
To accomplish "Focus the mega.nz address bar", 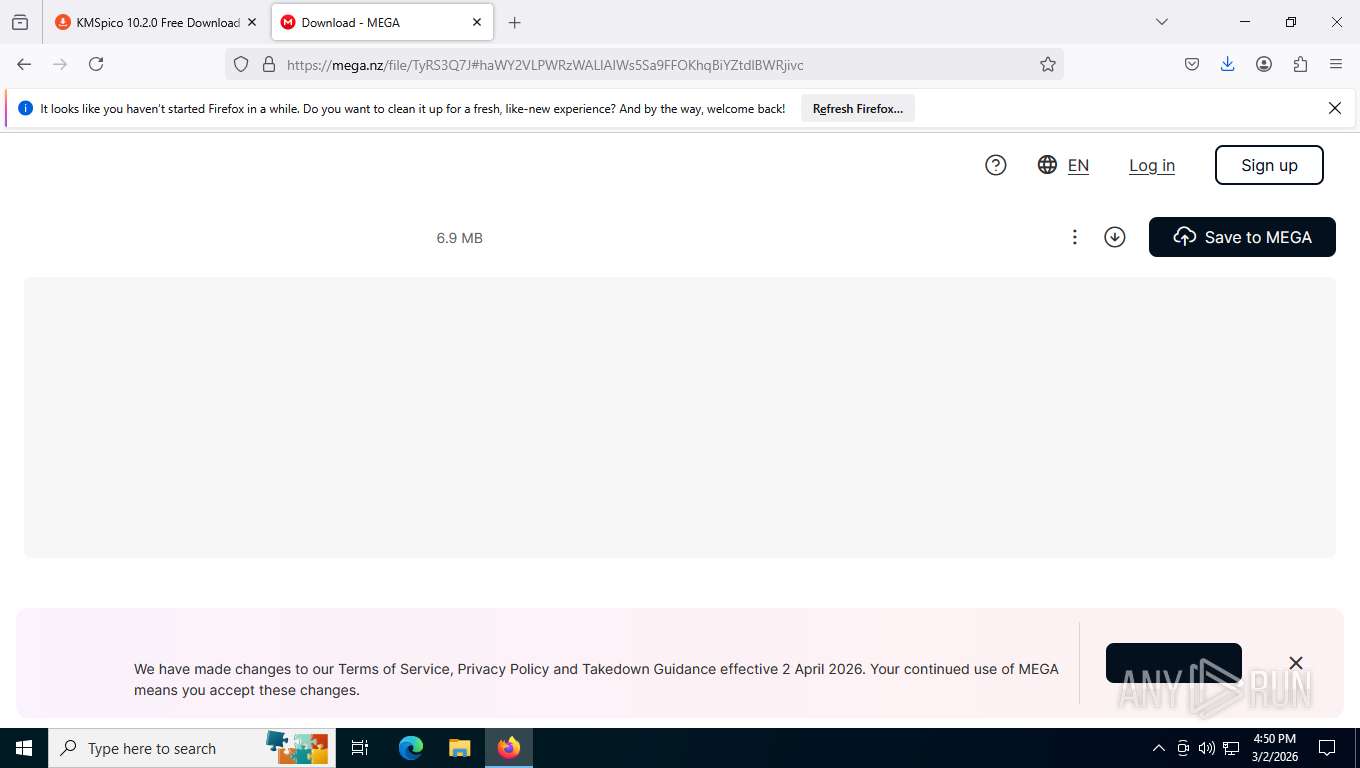I will 644,64.
